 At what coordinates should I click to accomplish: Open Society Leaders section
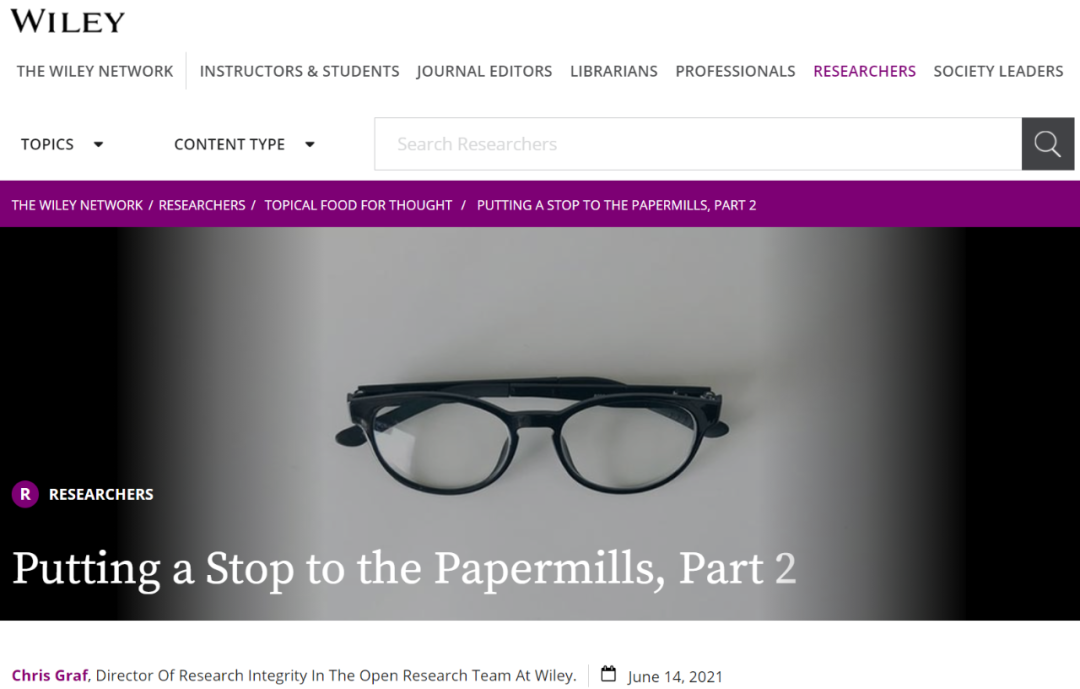pos(998,71)
